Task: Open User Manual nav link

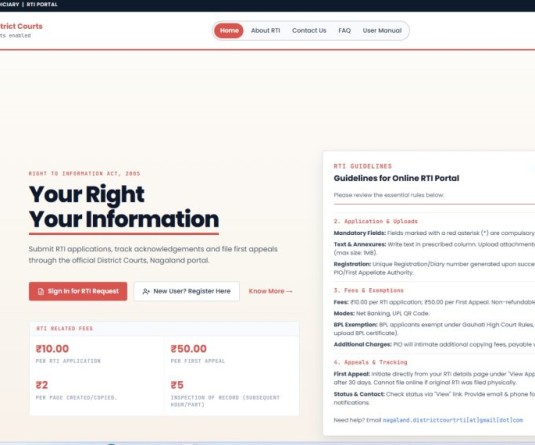Action: [x=382, y=31]
